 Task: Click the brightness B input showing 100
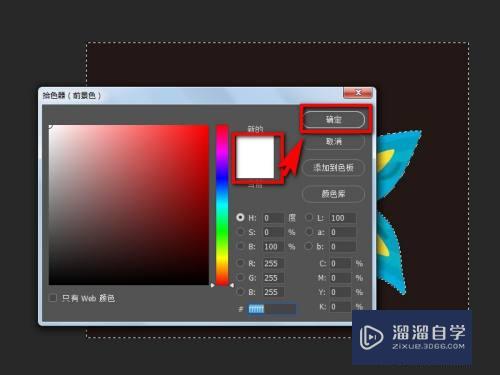tap(273, 247)
